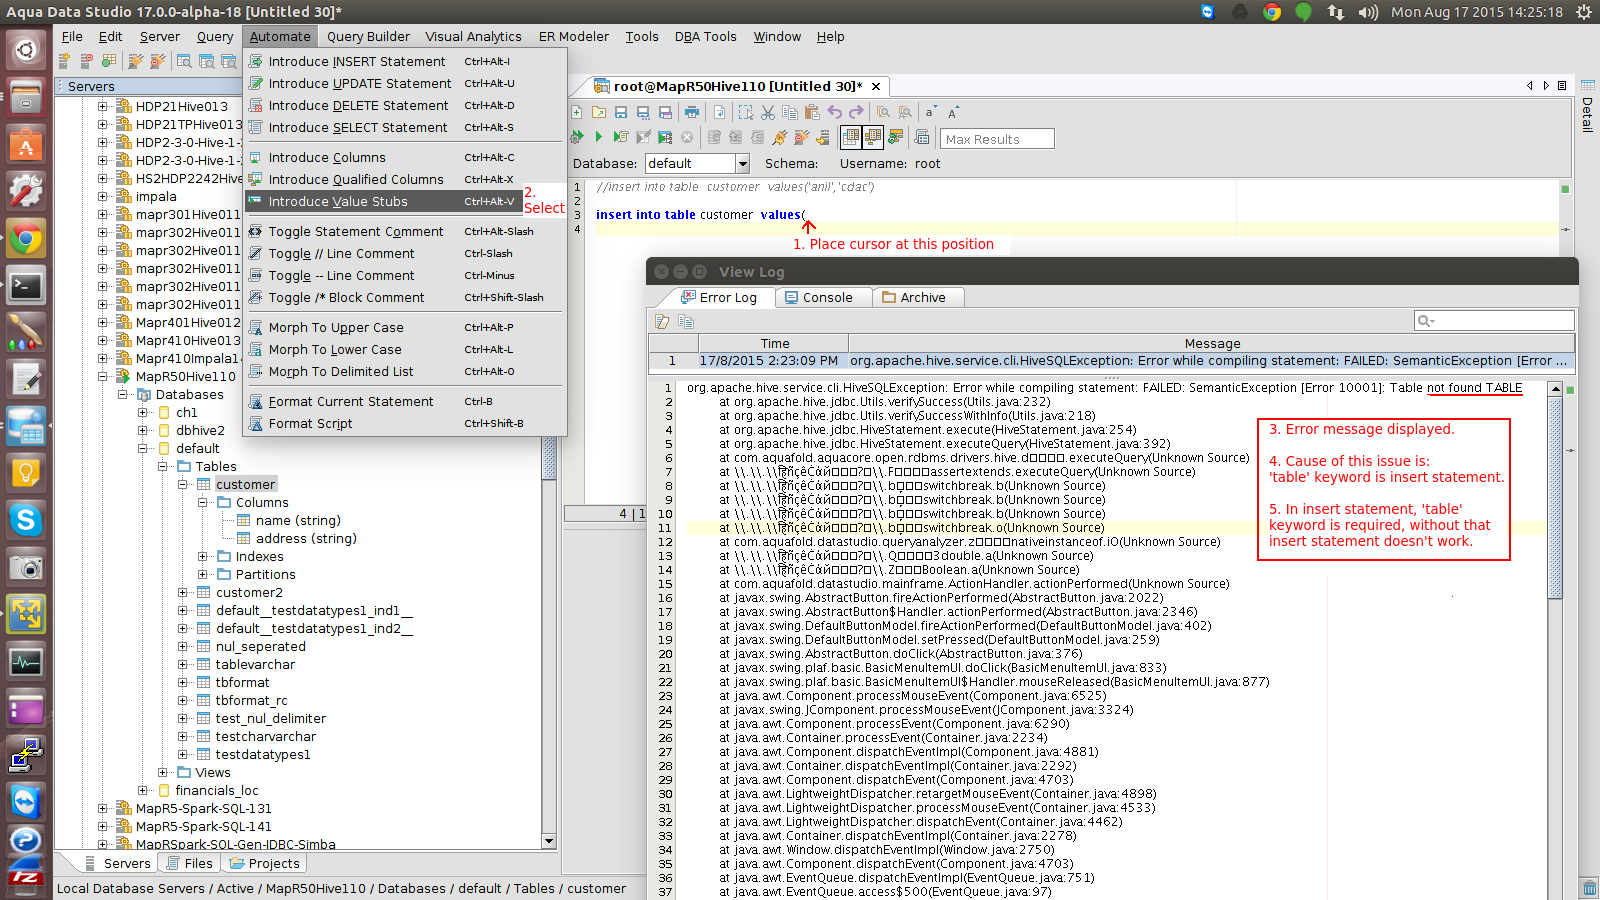Toggle the select-all dashed rectangle button
This screenshot has height=900, width=1600.
(745, 112)
